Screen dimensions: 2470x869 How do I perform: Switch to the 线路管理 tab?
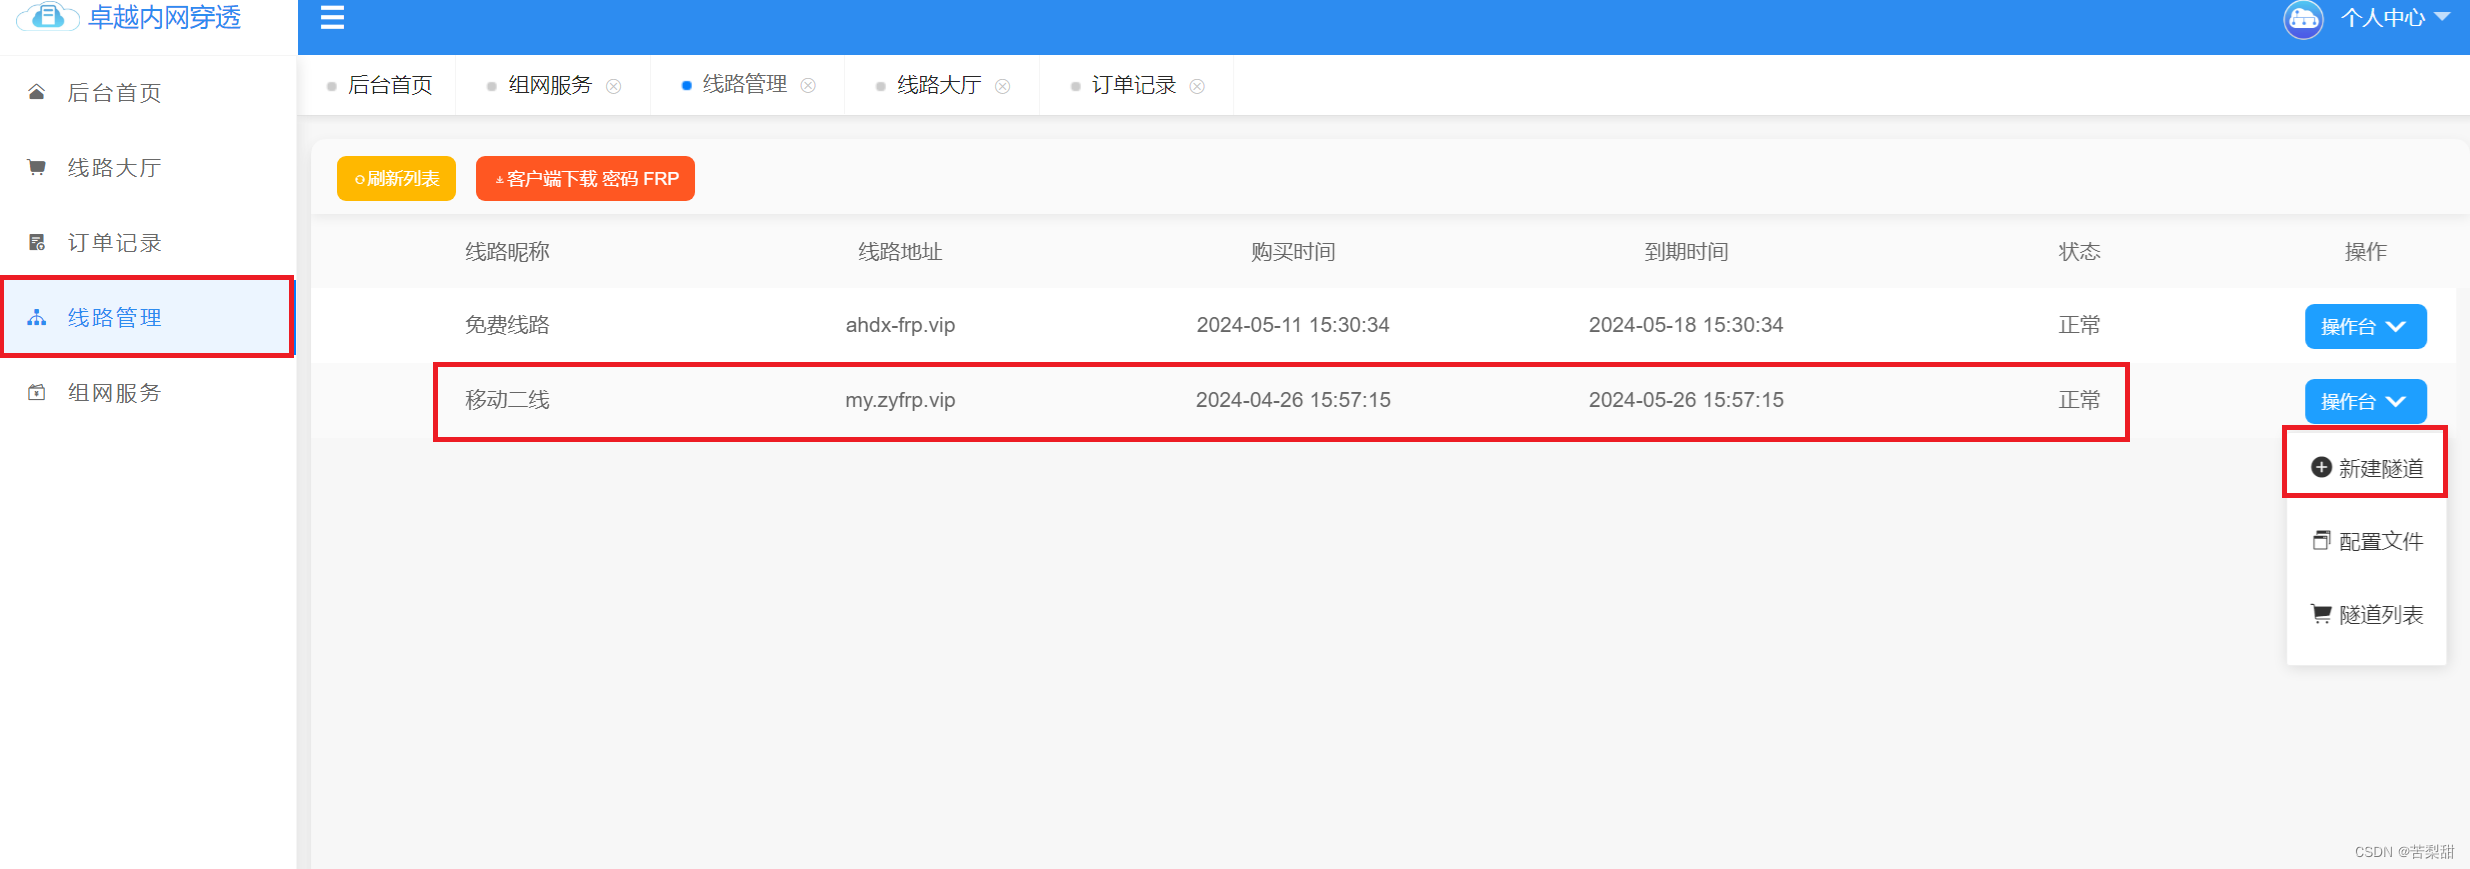point(745,85)
